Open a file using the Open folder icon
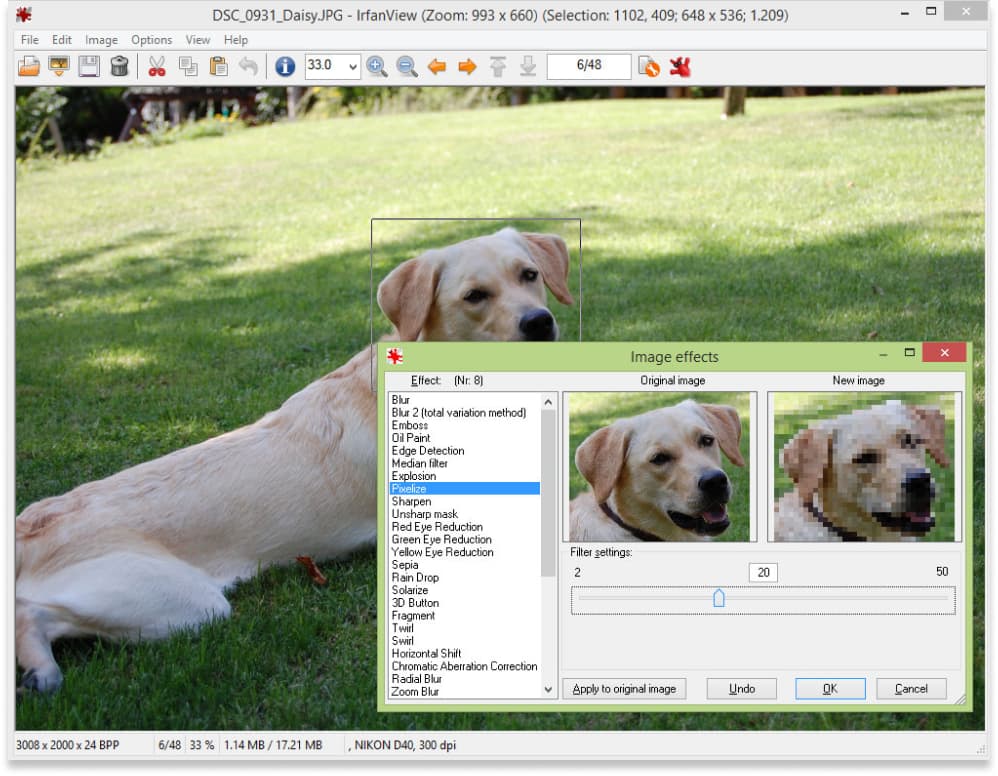Screen dimensions: 998x776 (x=28, y=67)
